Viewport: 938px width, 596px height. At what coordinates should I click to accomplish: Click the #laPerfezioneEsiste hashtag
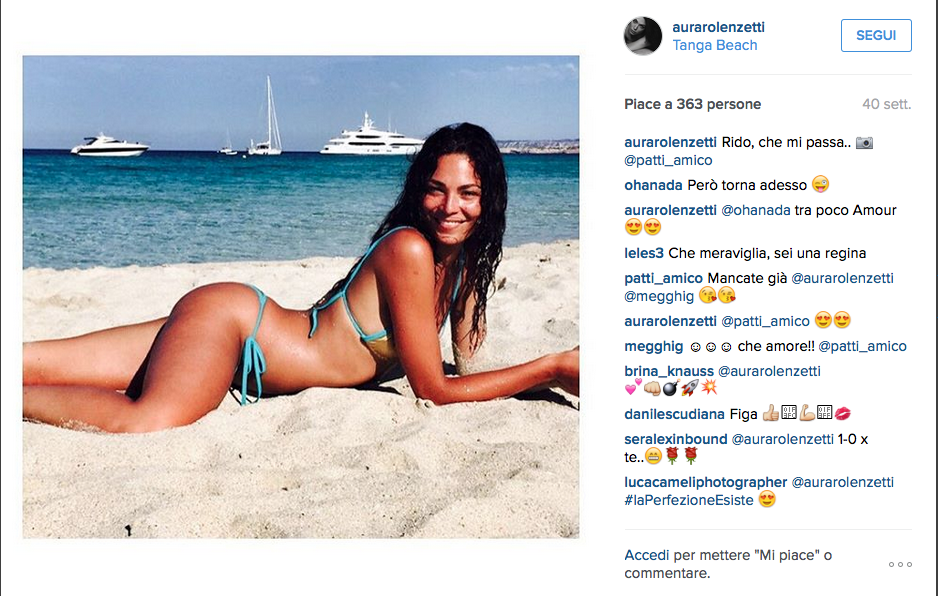click(x=689, y=500)
